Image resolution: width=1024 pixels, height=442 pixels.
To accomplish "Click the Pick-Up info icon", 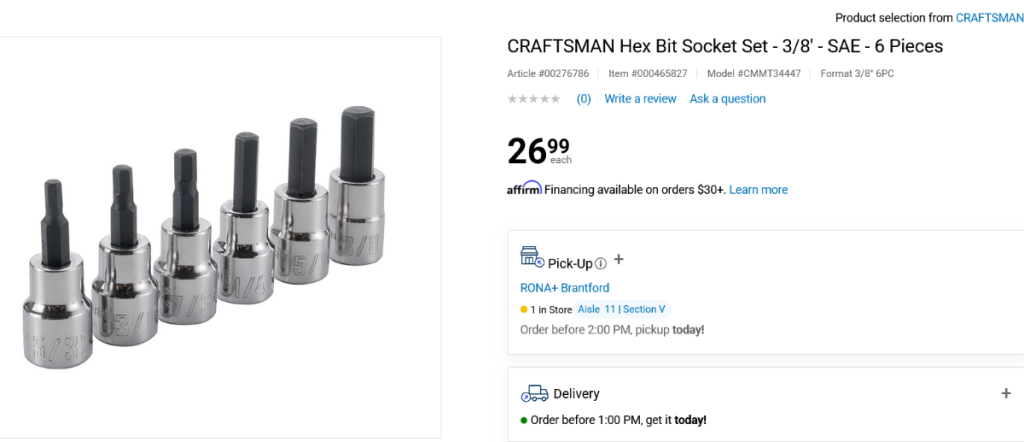I will pyautogui.click(x=601, y=264).
